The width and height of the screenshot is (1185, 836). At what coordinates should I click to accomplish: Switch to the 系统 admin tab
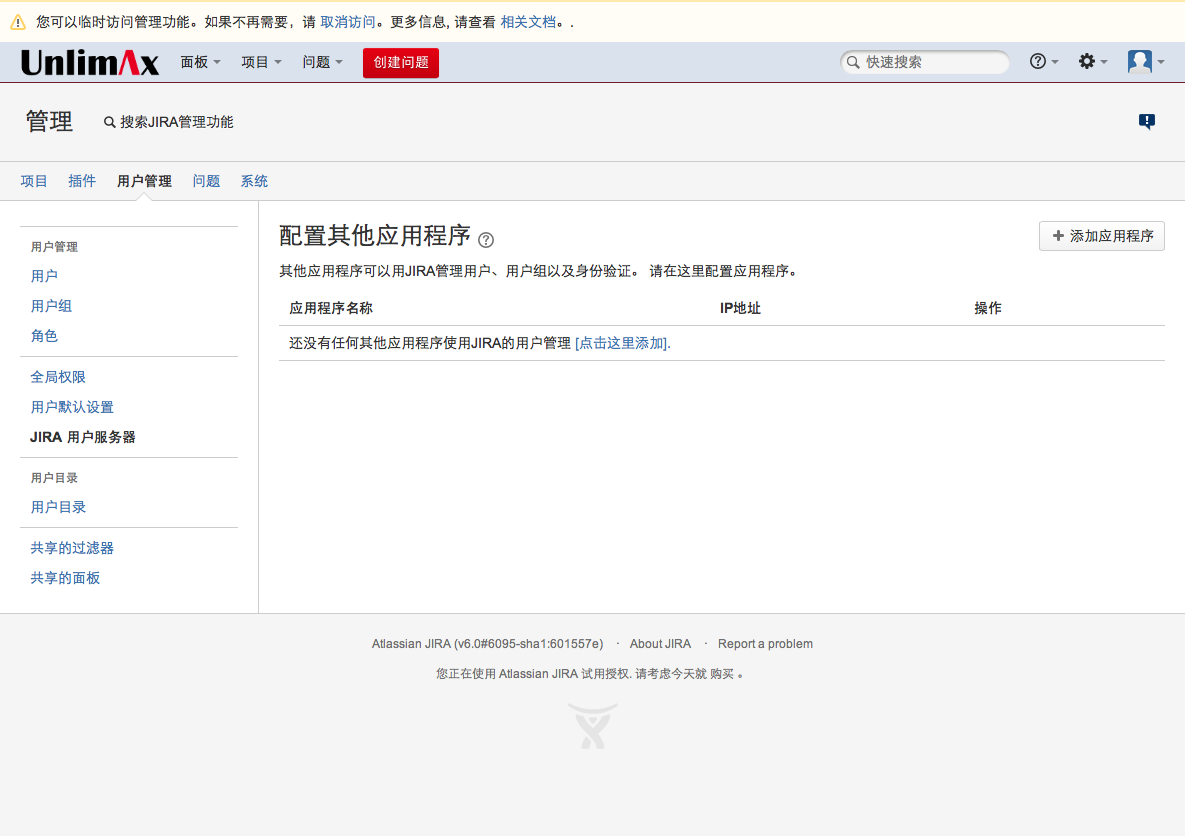254,181
